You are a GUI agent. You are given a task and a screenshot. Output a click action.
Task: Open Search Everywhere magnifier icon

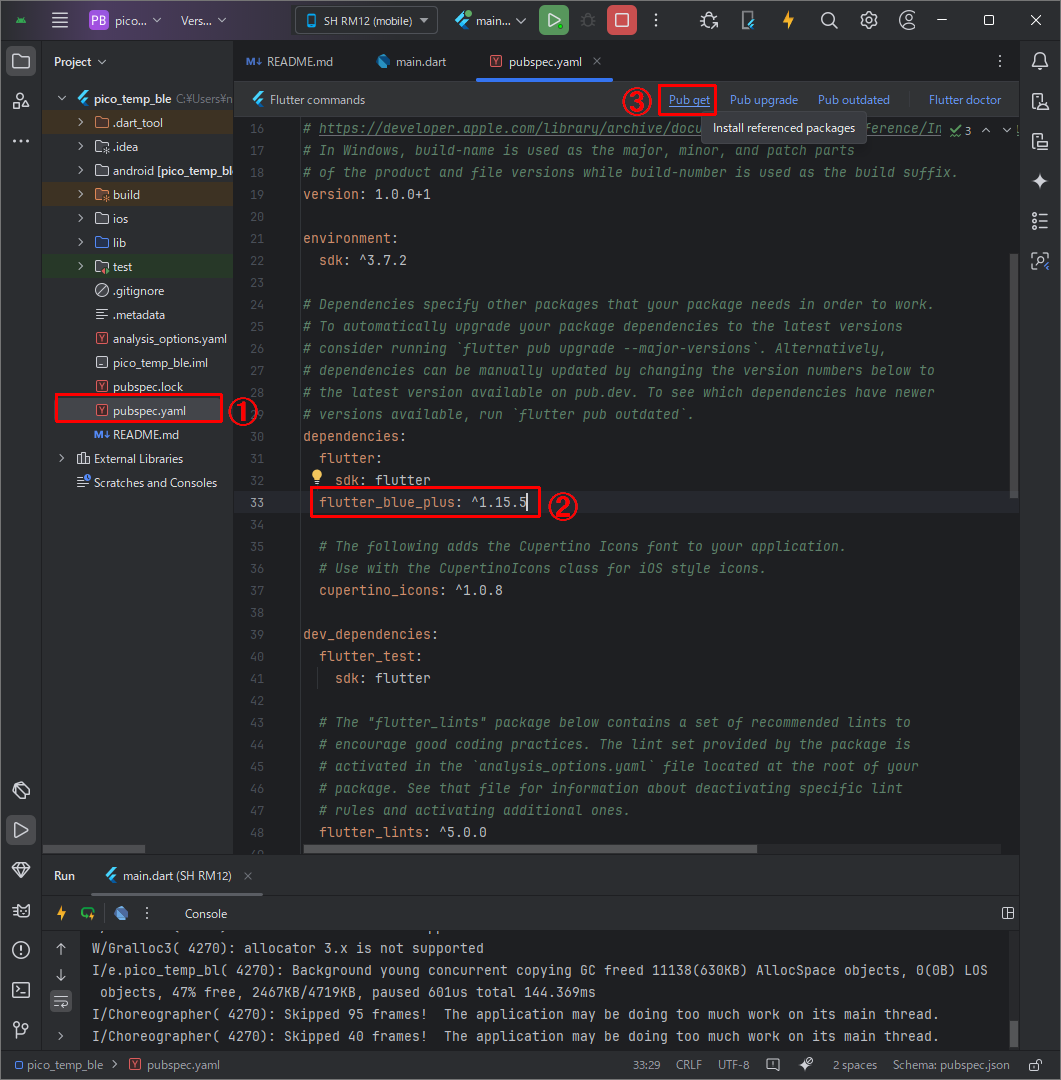pyautogui.click(x=829, y=21)
